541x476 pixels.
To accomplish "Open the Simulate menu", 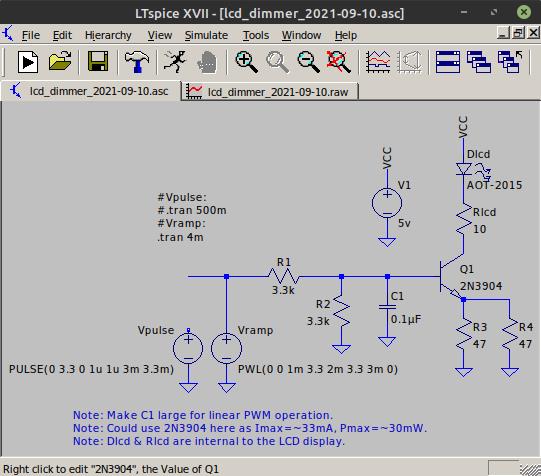I will click(206, 35).
